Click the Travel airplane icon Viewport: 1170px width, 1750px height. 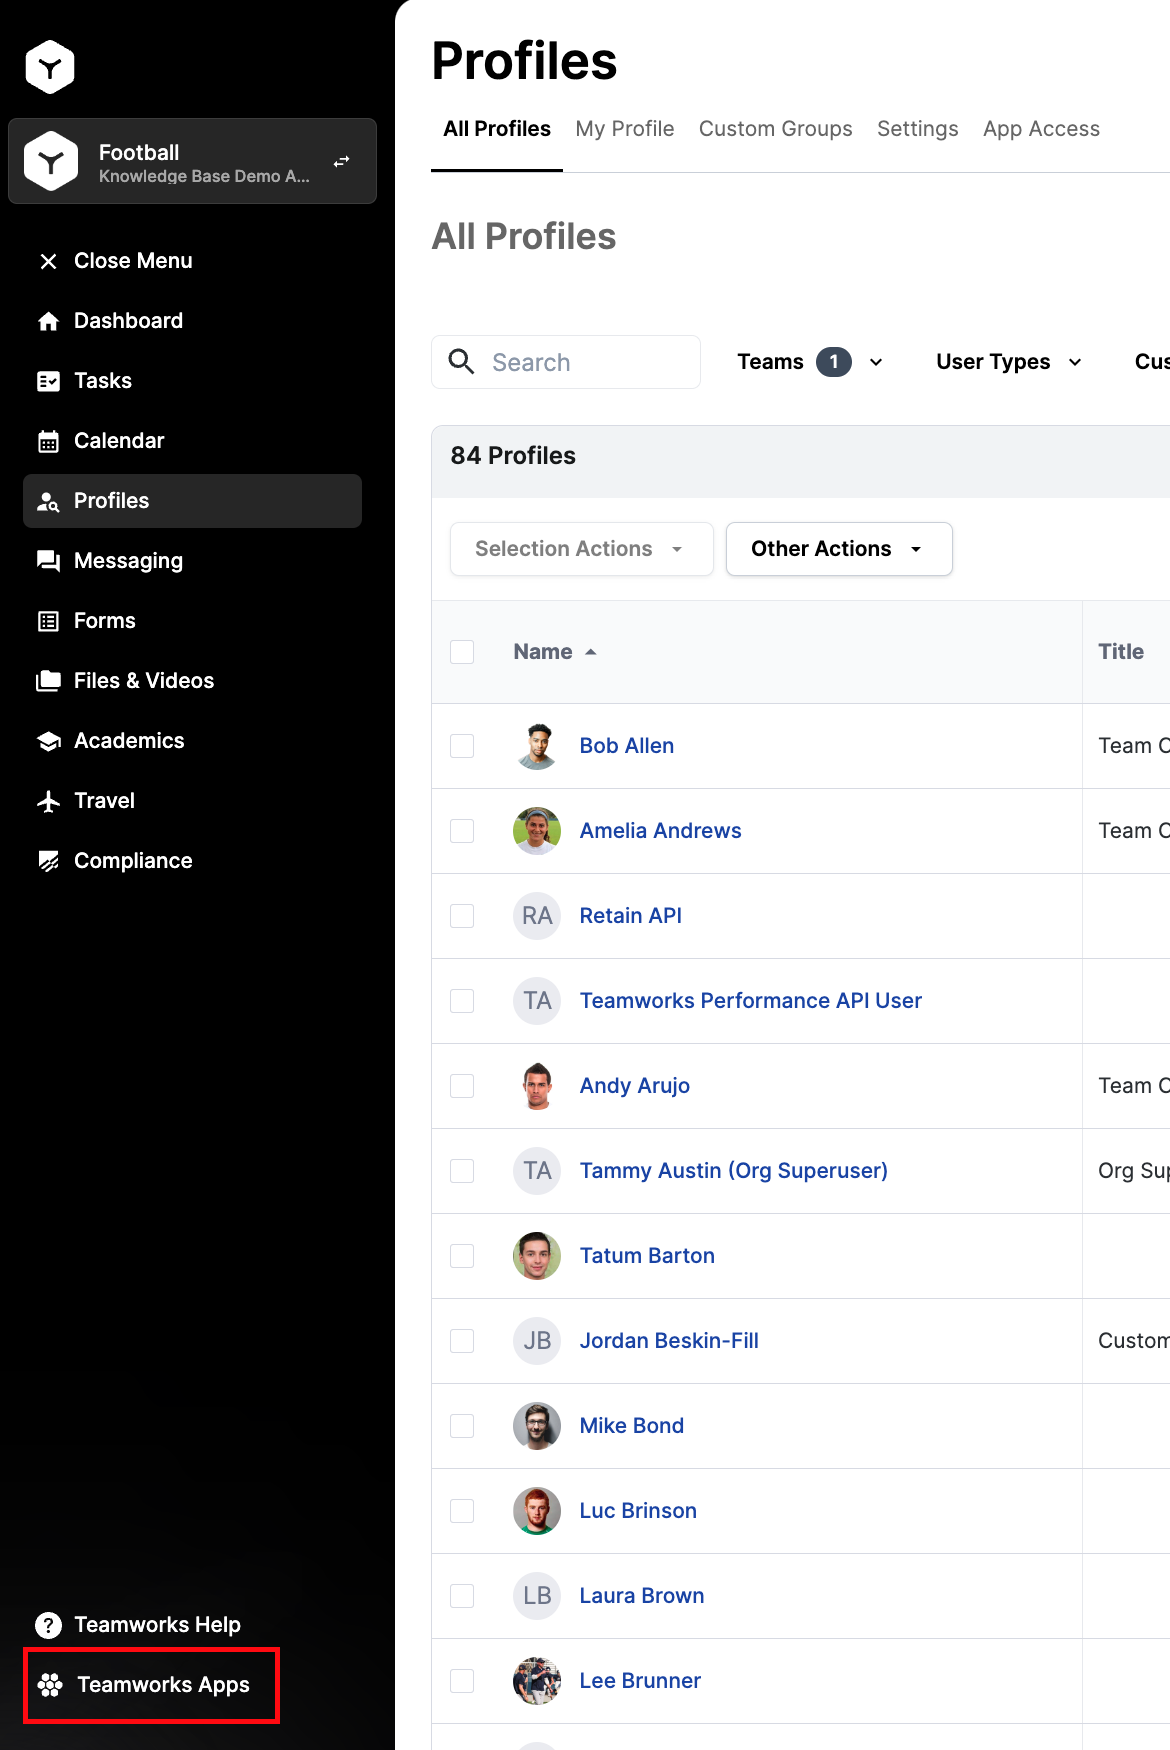(x=48, y=801)
